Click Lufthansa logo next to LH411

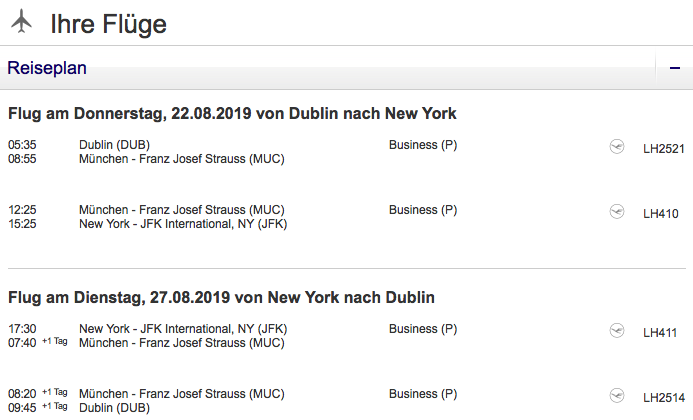tap(617, 331)
